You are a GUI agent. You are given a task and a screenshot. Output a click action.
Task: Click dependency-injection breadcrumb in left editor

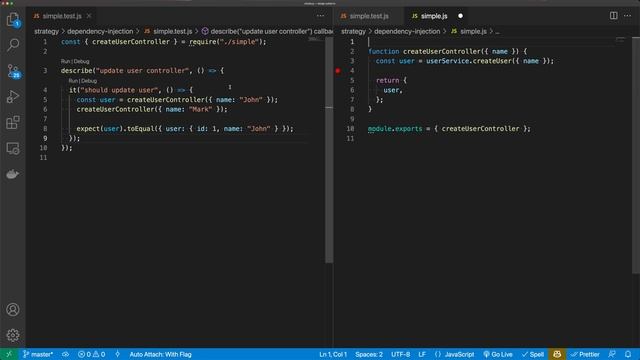(x=100, y=31)
